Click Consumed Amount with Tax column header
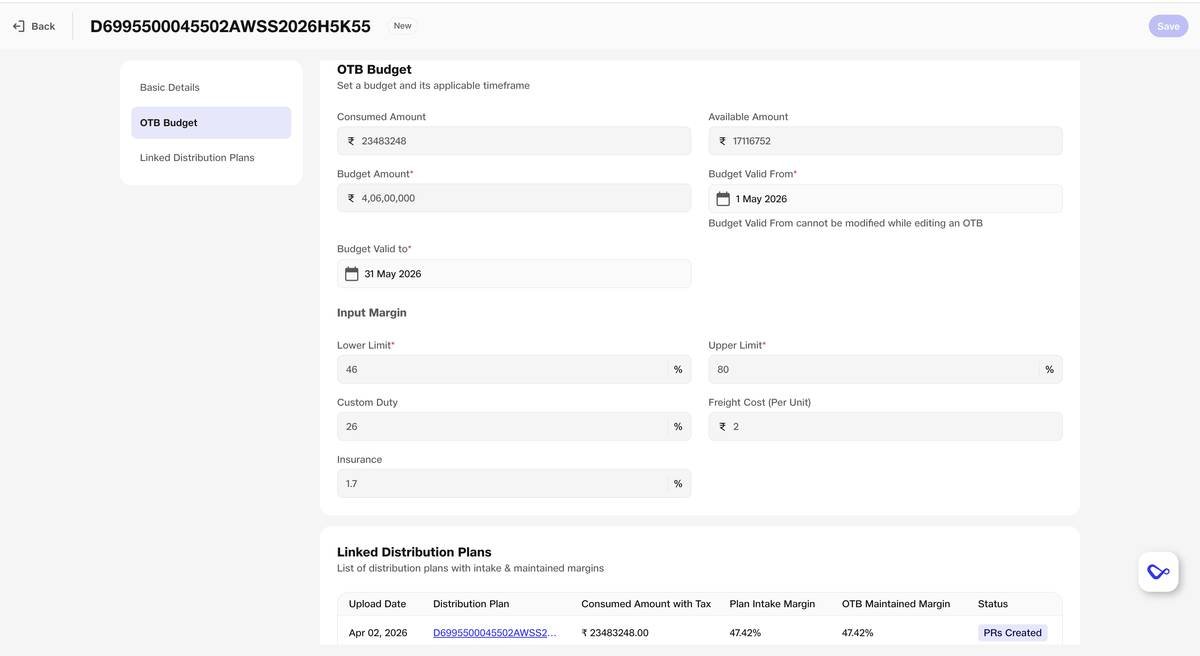 click(x=646, y=604)
